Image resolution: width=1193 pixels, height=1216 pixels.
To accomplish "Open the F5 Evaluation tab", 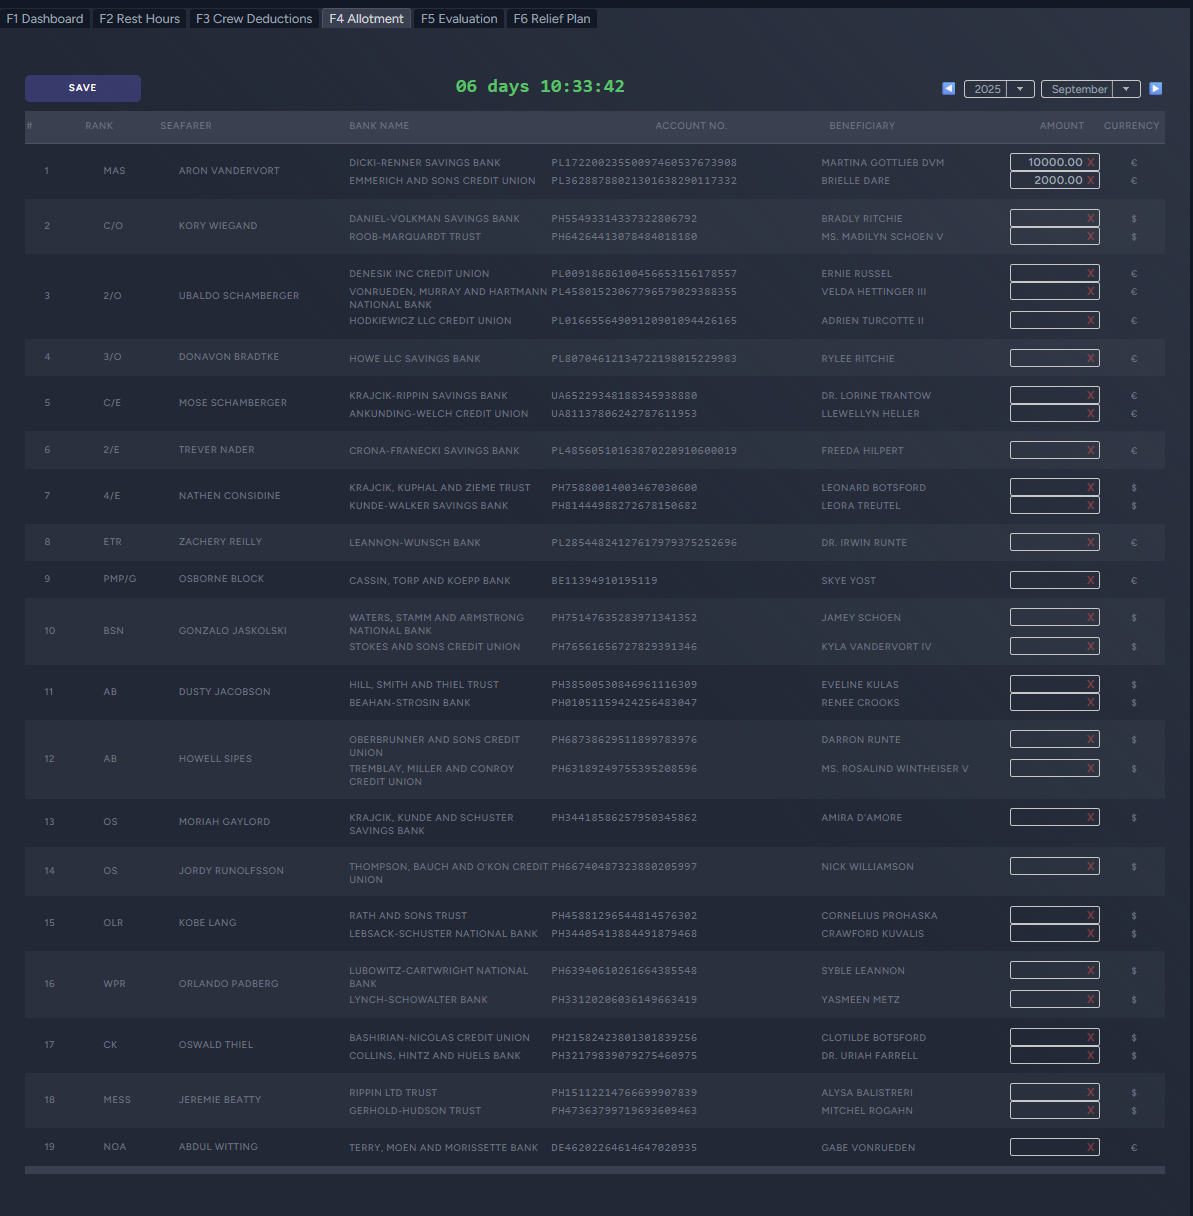I will (x=459, y=19).
